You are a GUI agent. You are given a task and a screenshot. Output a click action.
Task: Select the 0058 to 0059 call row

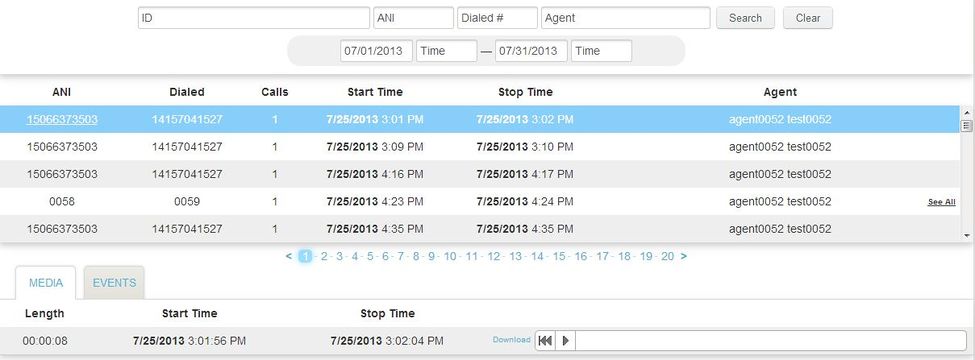(x=480, y=201)
